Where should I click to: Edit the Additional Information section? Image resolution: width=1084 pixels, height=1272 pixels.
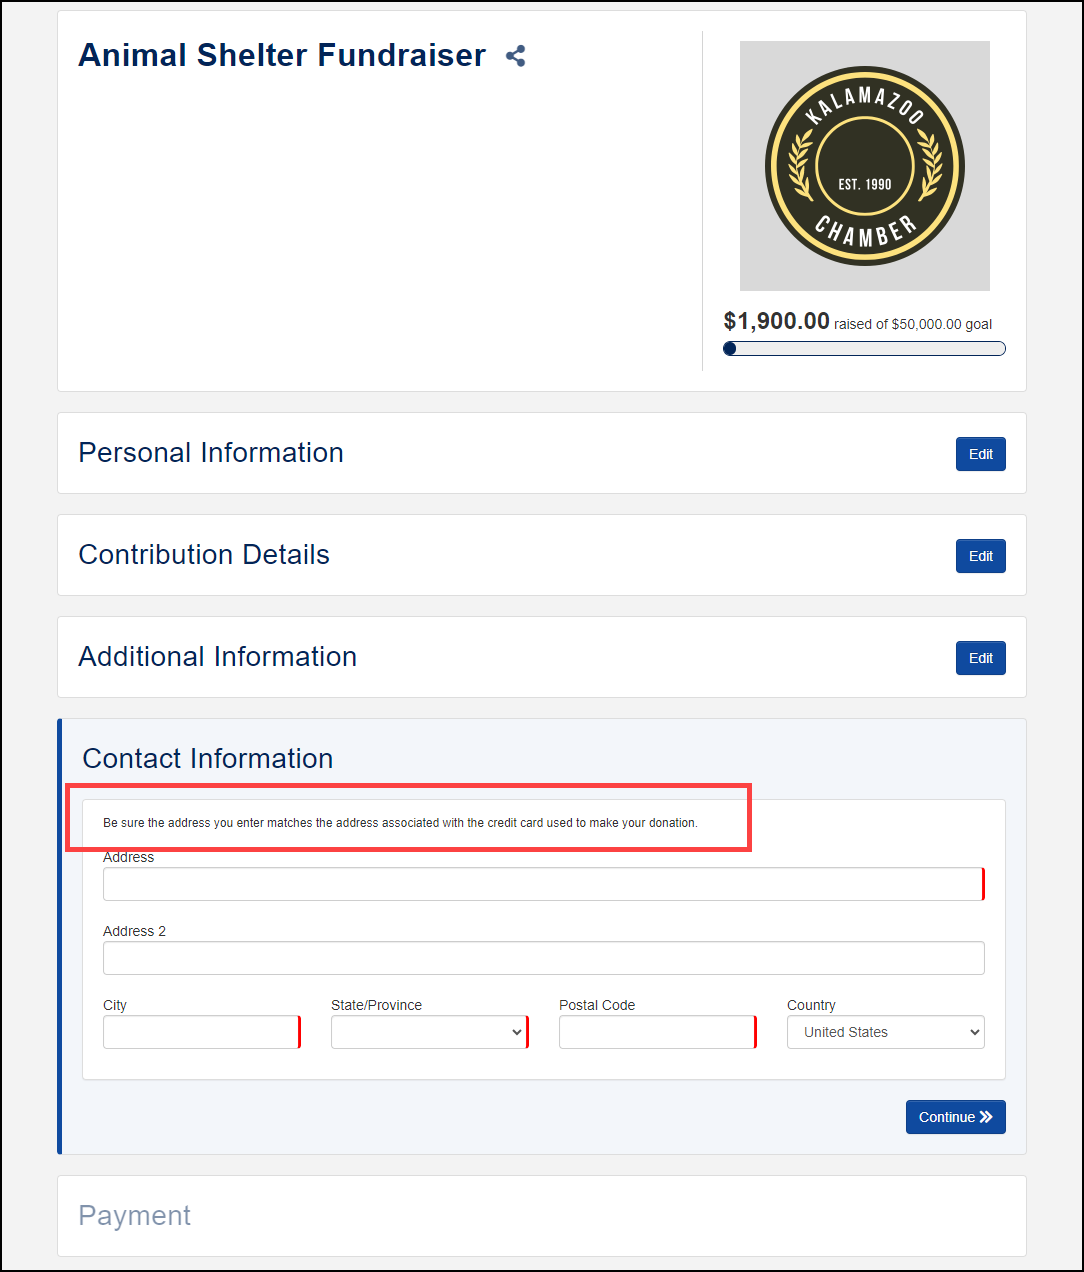(x=981, y=658)
